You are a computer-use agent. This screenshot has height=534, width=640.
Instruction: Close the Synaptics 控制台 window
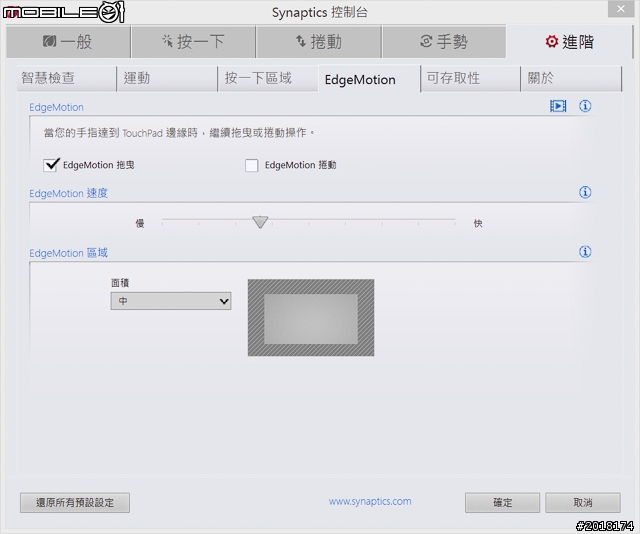pyautogui.click(x=621, y=9)
